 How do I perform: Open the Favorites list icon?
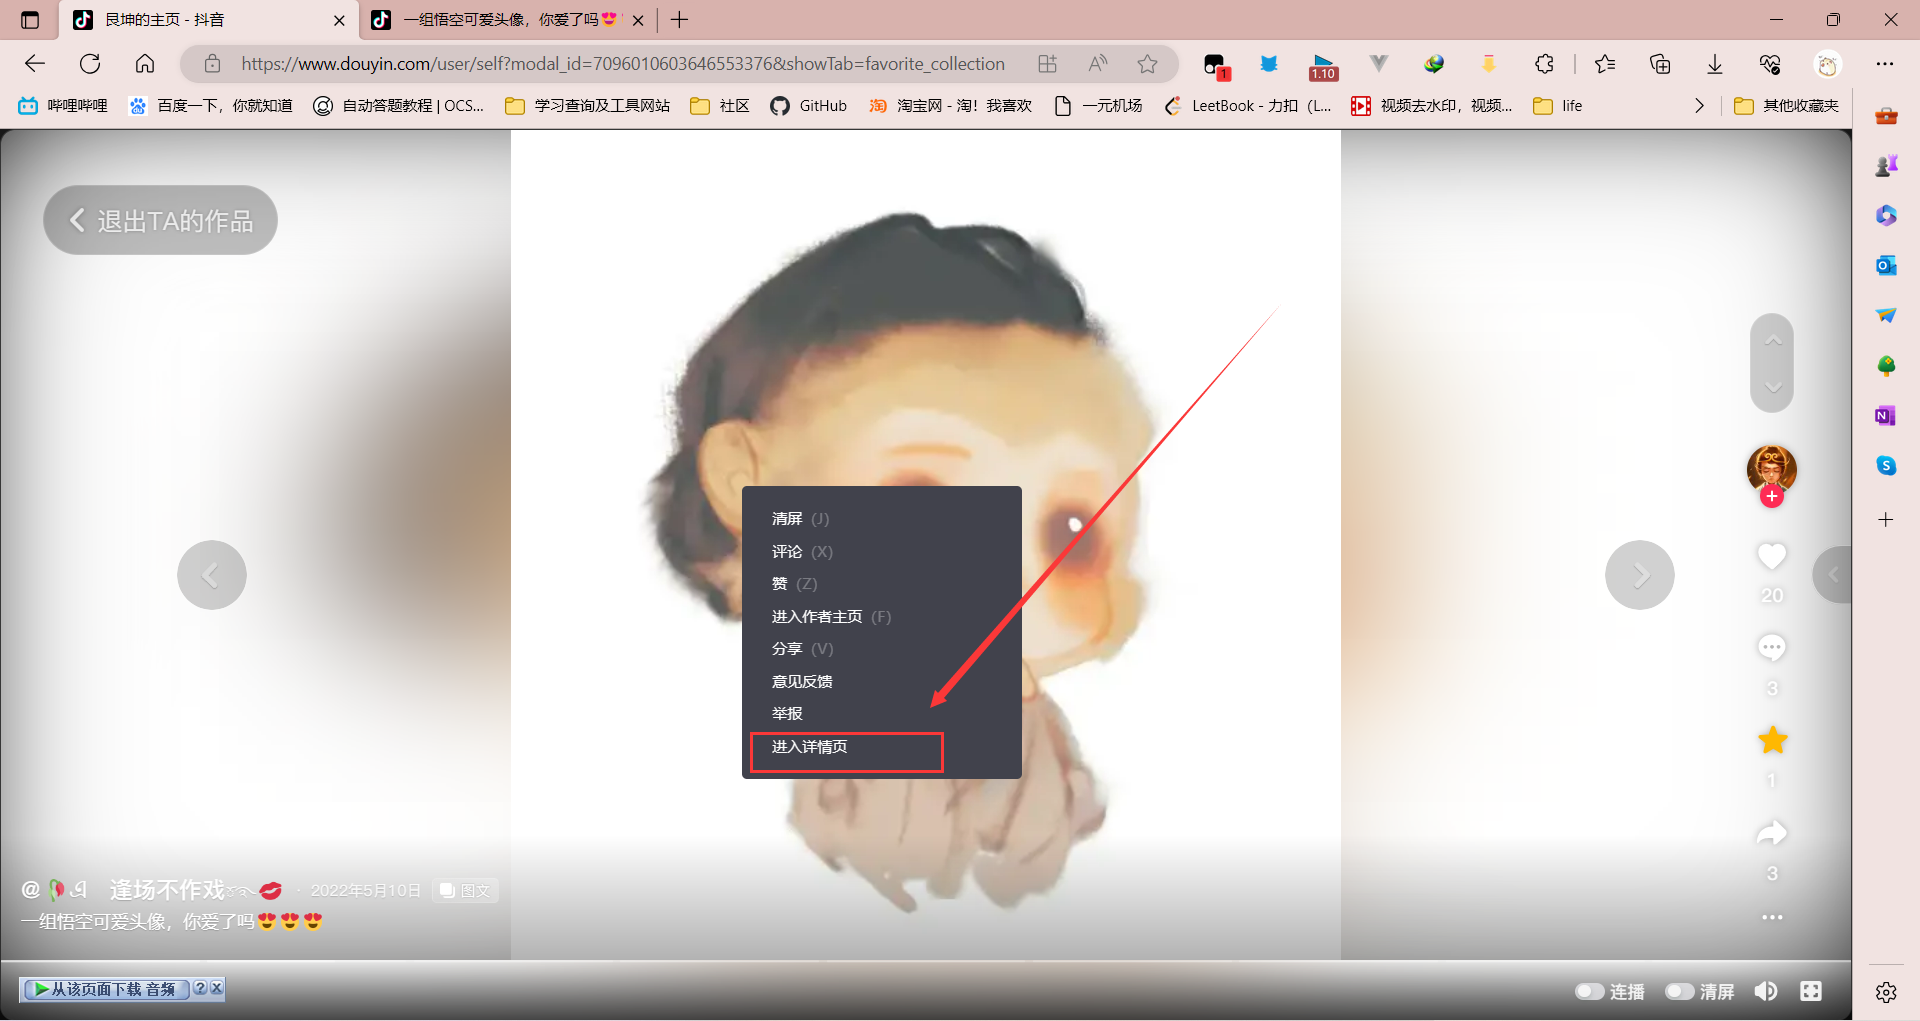1605,64
